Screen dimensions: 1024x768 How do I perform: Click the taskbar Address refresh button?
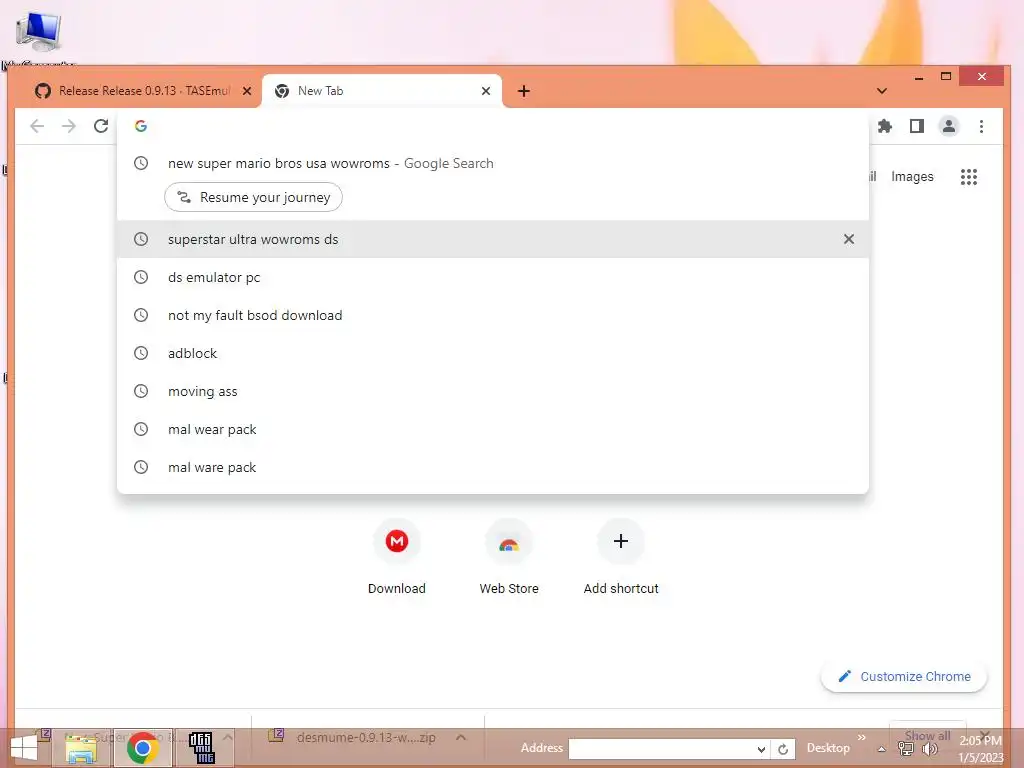coord(783,749)
